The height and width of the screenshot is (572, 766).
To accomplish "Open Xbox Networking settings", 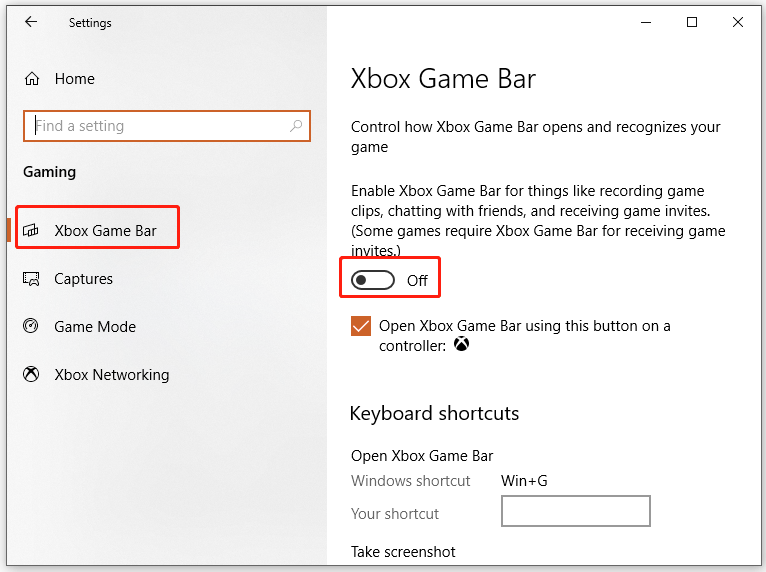I will (x=111, y=375).
